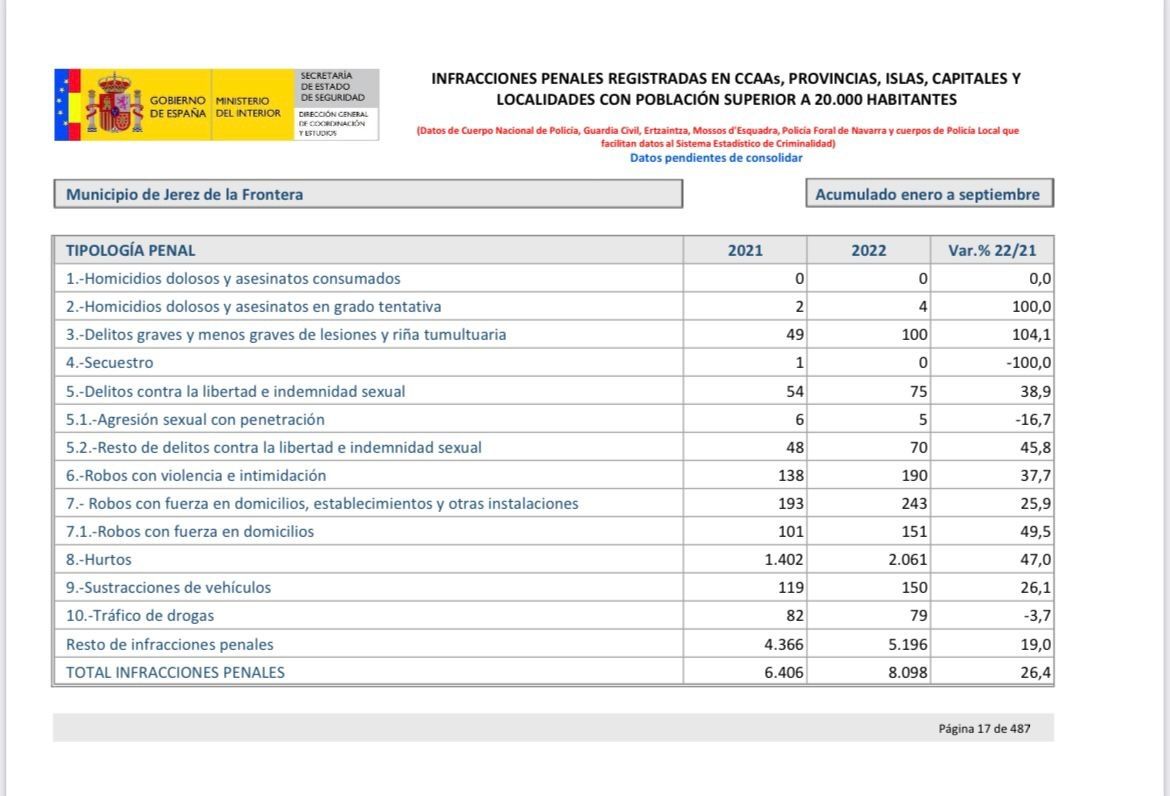The height and width of the screenshot is (796, 1170).
Task: Select the 4.-Secuestro row label
Action: tap(110, 363)
